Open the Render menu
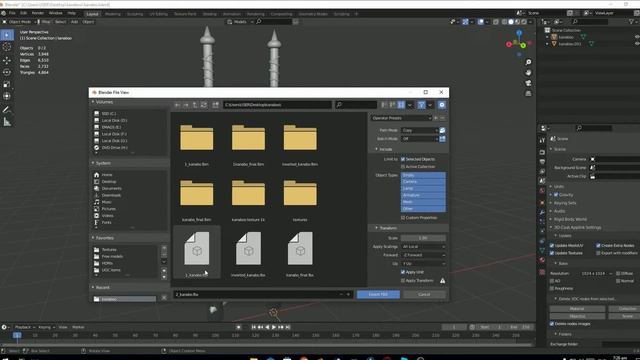The image size is (640, 360). [x=38, y=13]
